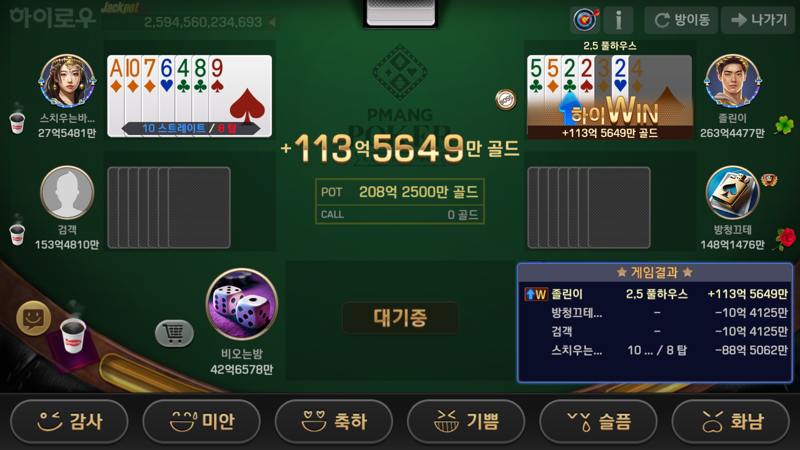
Task: Send the 화남 angry emote
Action: 731,422
